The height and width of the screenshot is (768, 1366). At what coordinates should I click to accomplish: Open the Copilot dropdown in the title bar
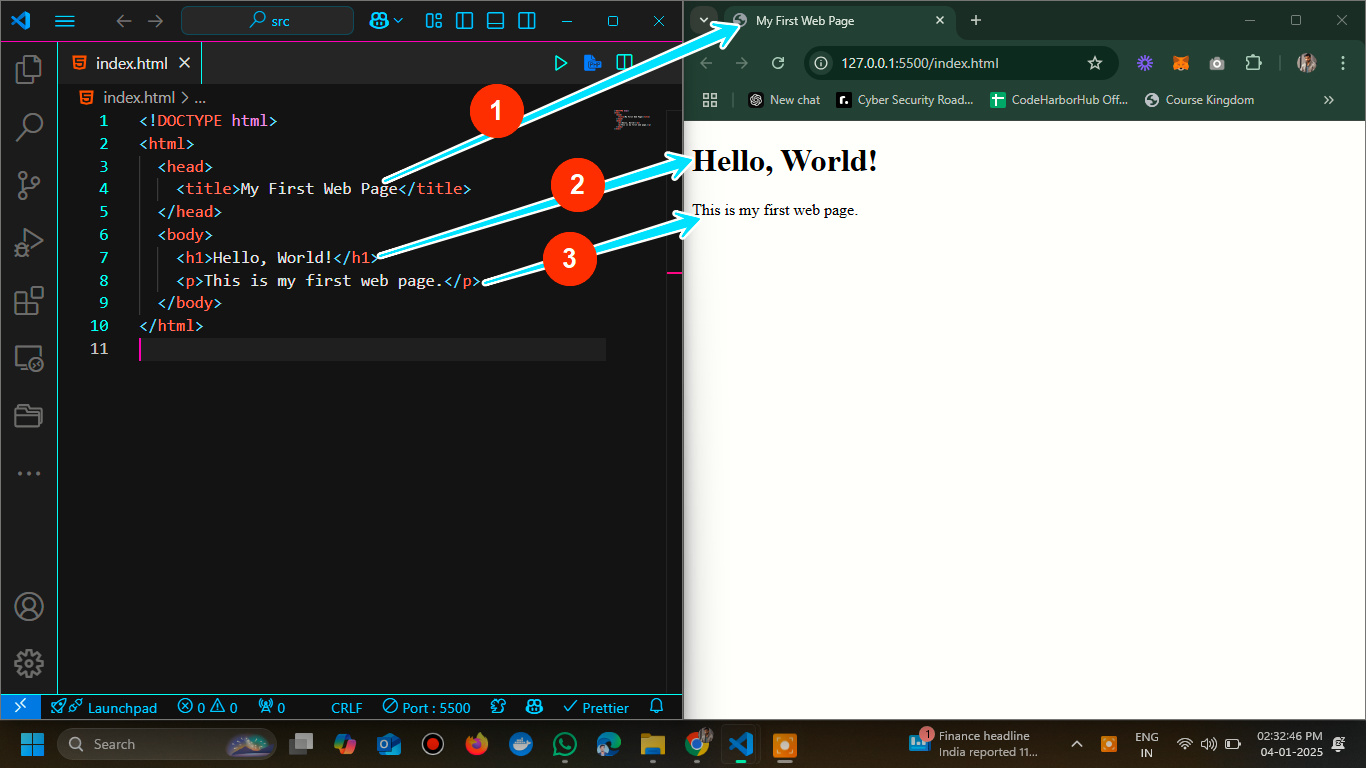[387, 21]
